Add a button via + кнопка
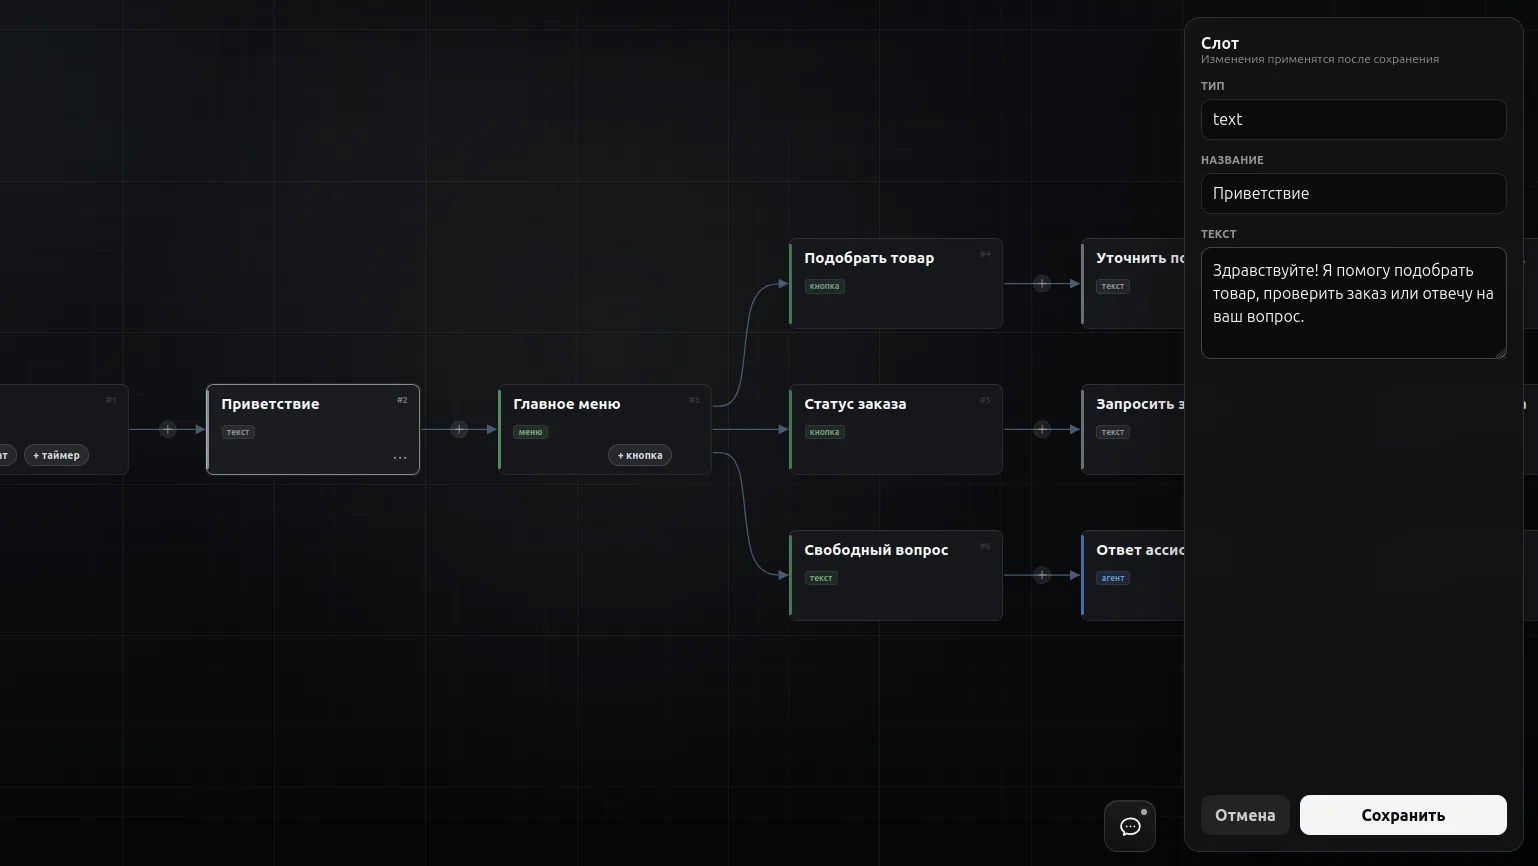This screenshot has width=1538, height=866. point(640,455)
